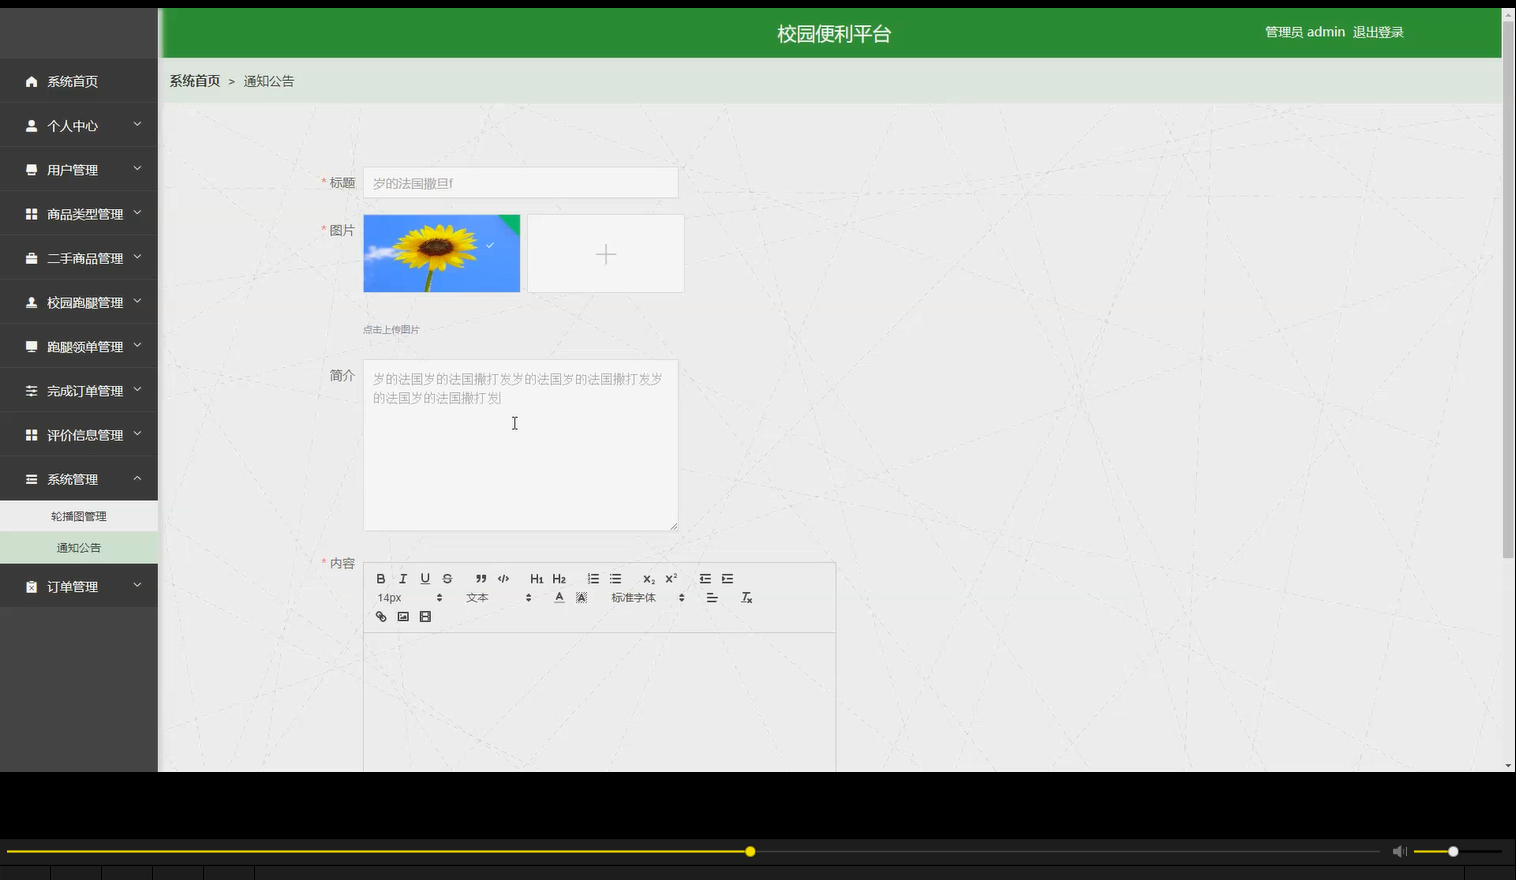The height and width of the screenshot is (880, 1516).
Task: Click the 校园便利平台 header title
Action: pos(834,33)
